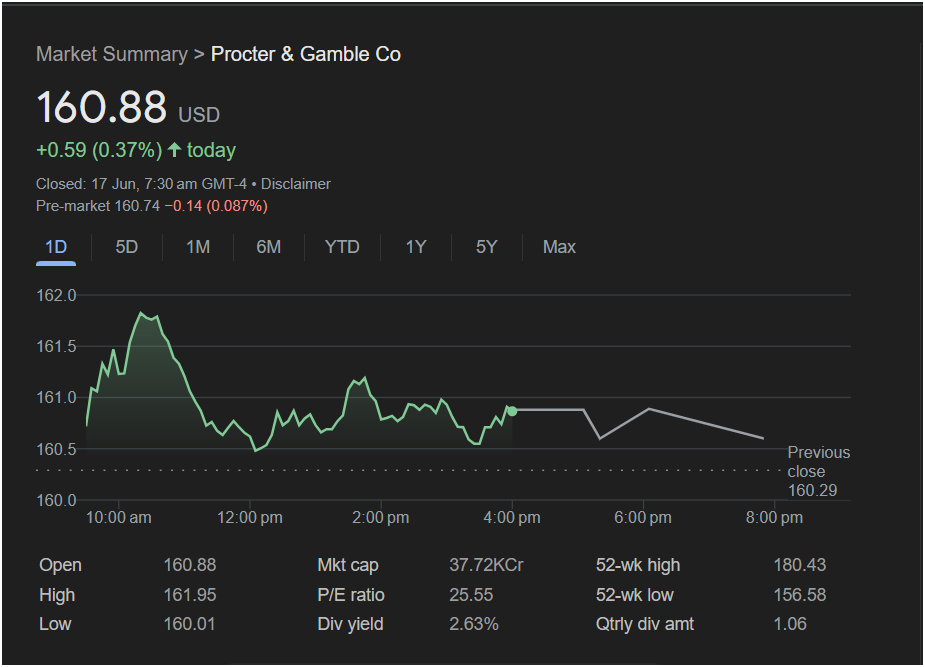Click the +0.59 (0.37%) change text
Screen dimensions: 925x667
99,150
